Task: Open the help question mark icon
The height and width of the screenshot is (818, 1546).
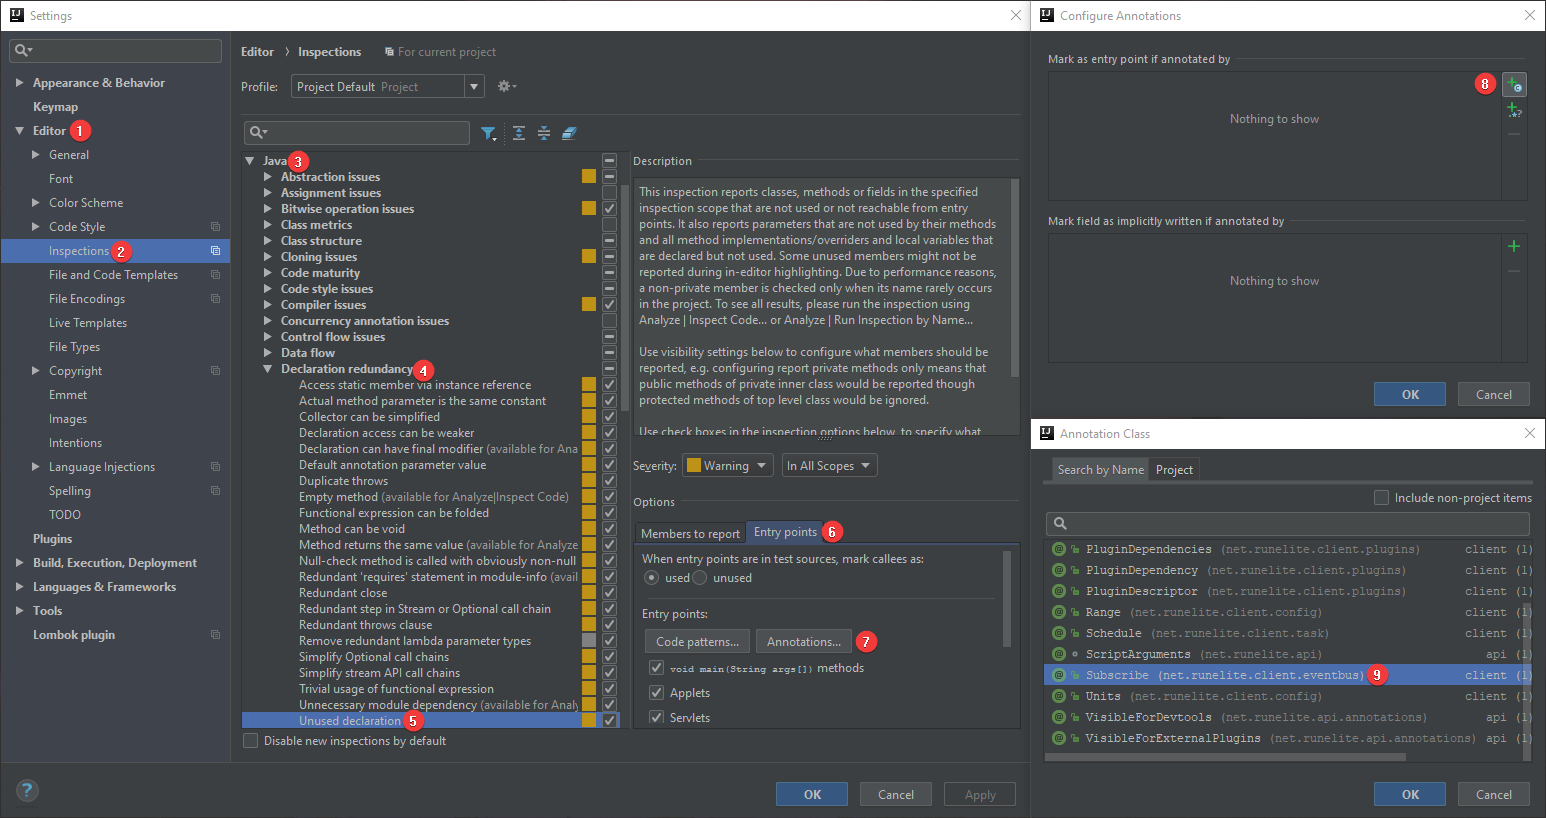Action: pos(27,790)
